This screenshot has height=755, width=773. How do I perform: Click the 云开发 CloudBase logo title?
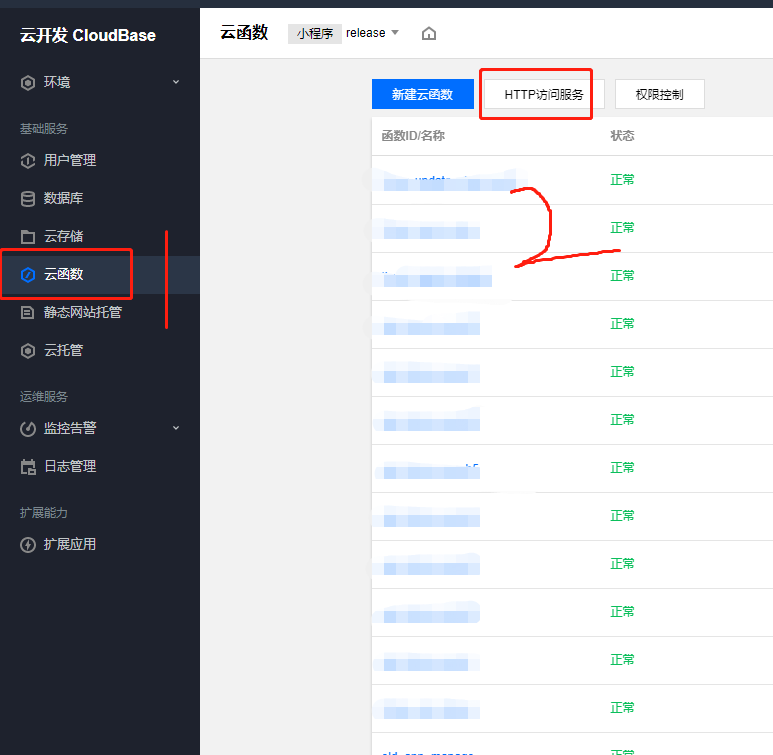[88, 35]
